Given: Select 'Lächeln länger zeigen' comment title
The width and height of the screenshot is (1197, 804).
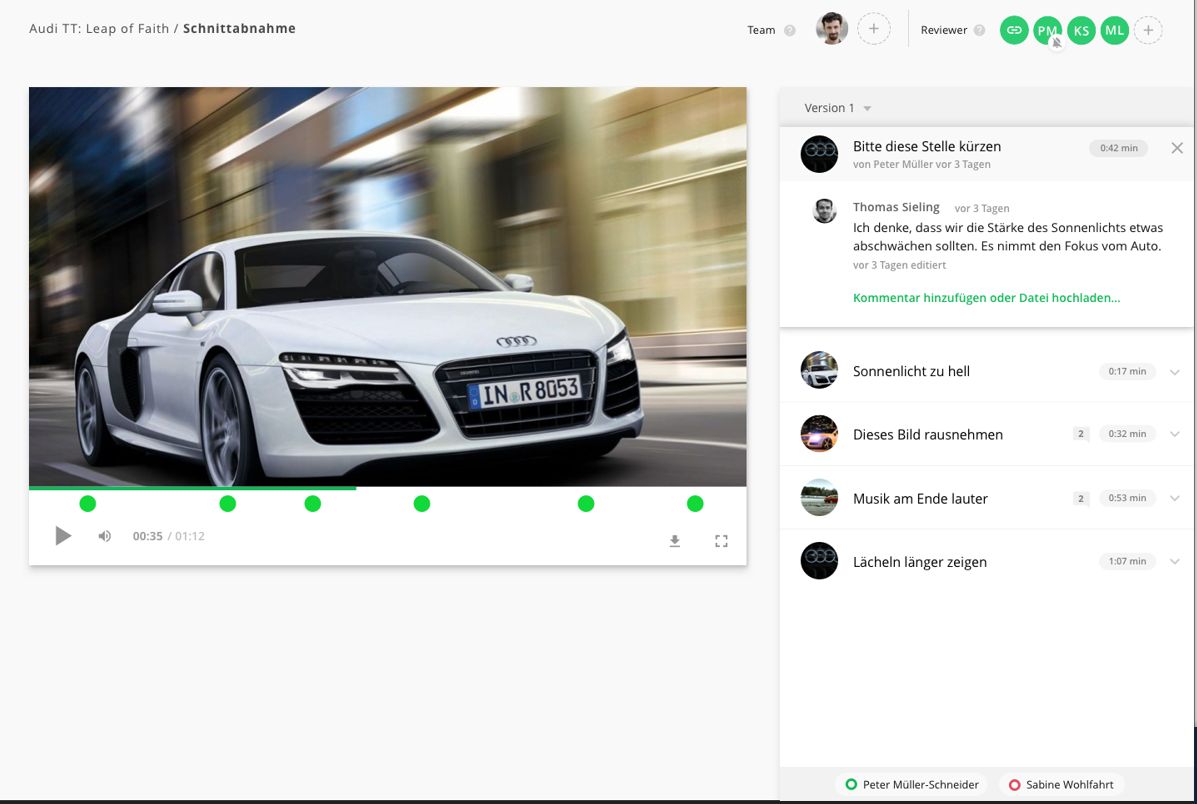Looking at the screenshot, I should [x=920, y=562].
